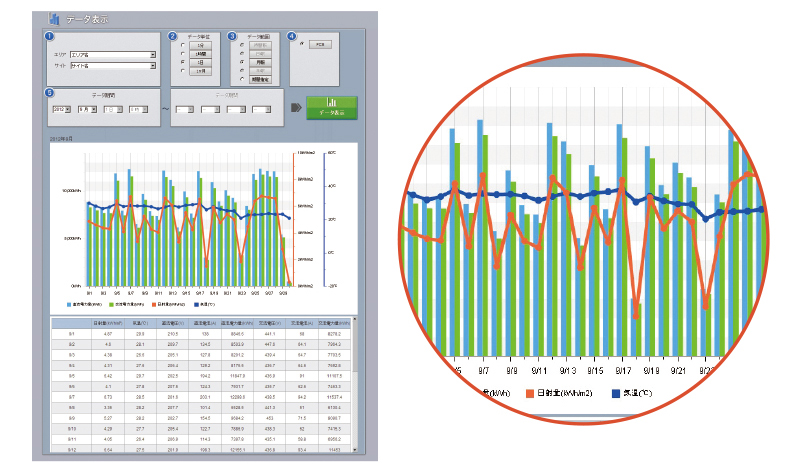Screen dimensions: 800x470
Task: Click the 日射量 column header in table
Action: coord(108,323)
